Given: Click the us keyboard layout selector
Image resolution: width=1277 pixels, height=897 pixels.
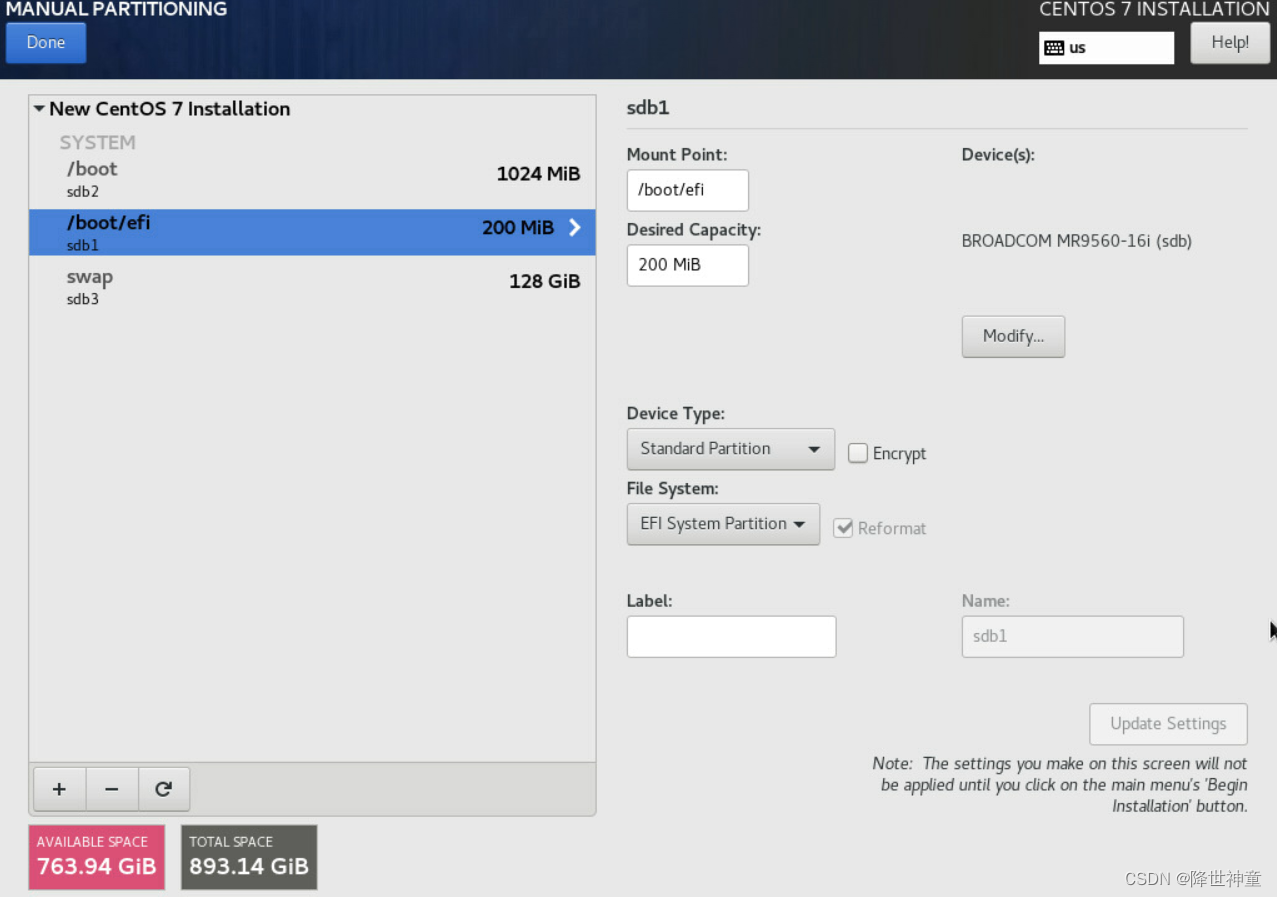Looking at the screenshot, I should coord(1106,48).
